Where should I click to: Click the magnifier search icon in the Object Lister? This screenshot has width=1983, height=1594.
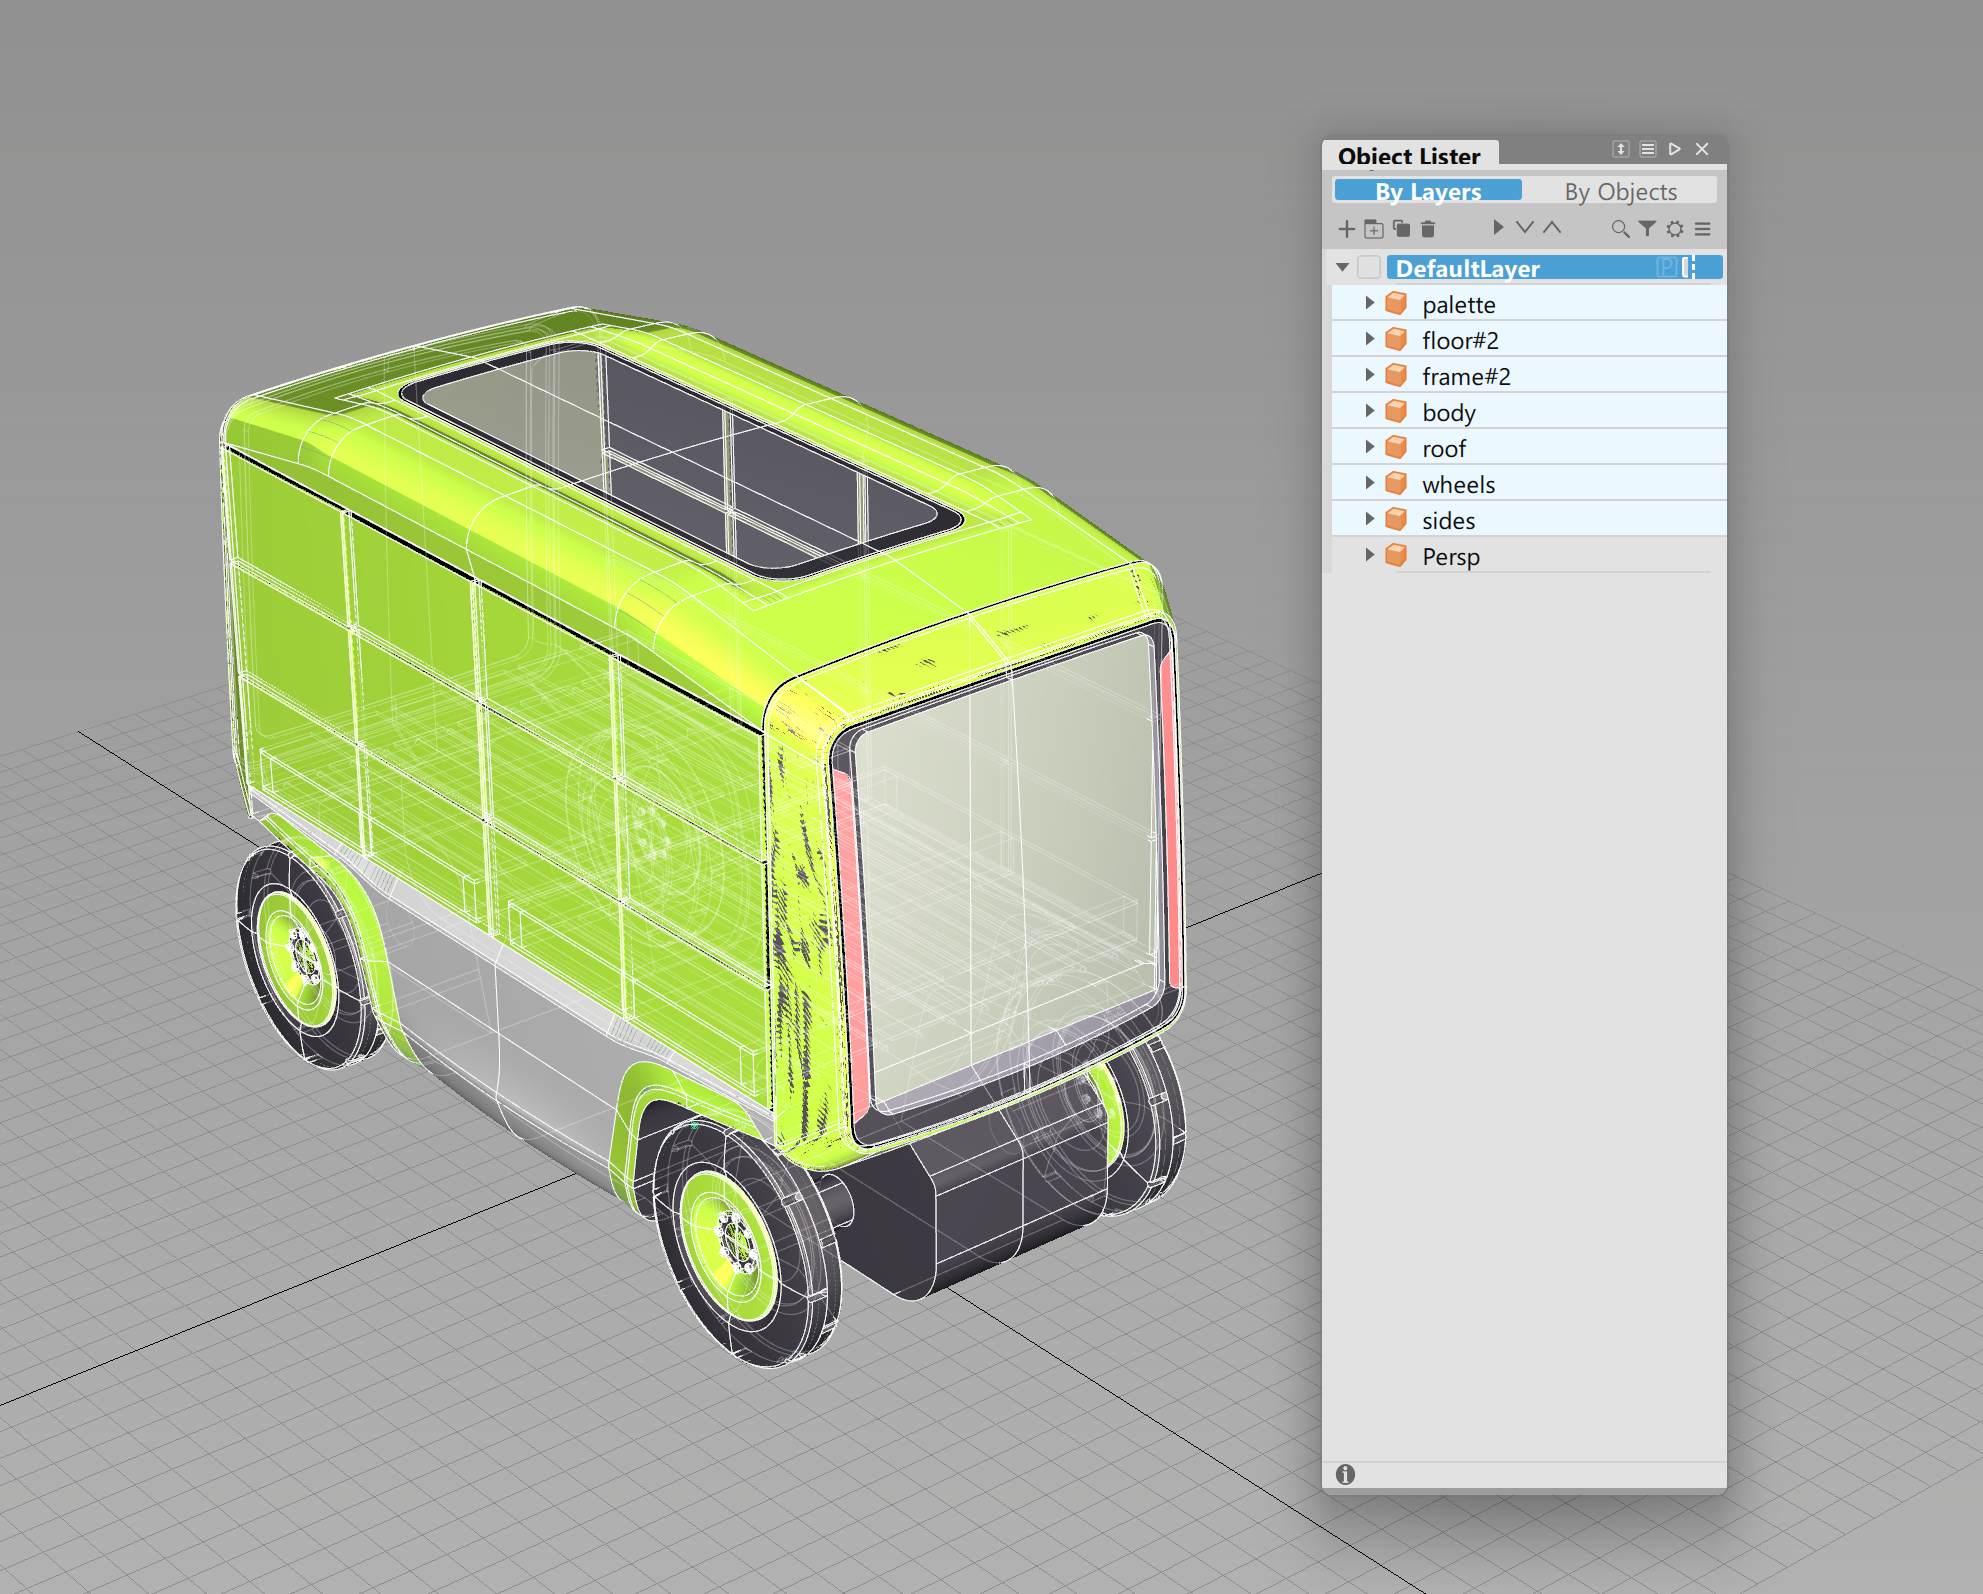pos(1620,229)
